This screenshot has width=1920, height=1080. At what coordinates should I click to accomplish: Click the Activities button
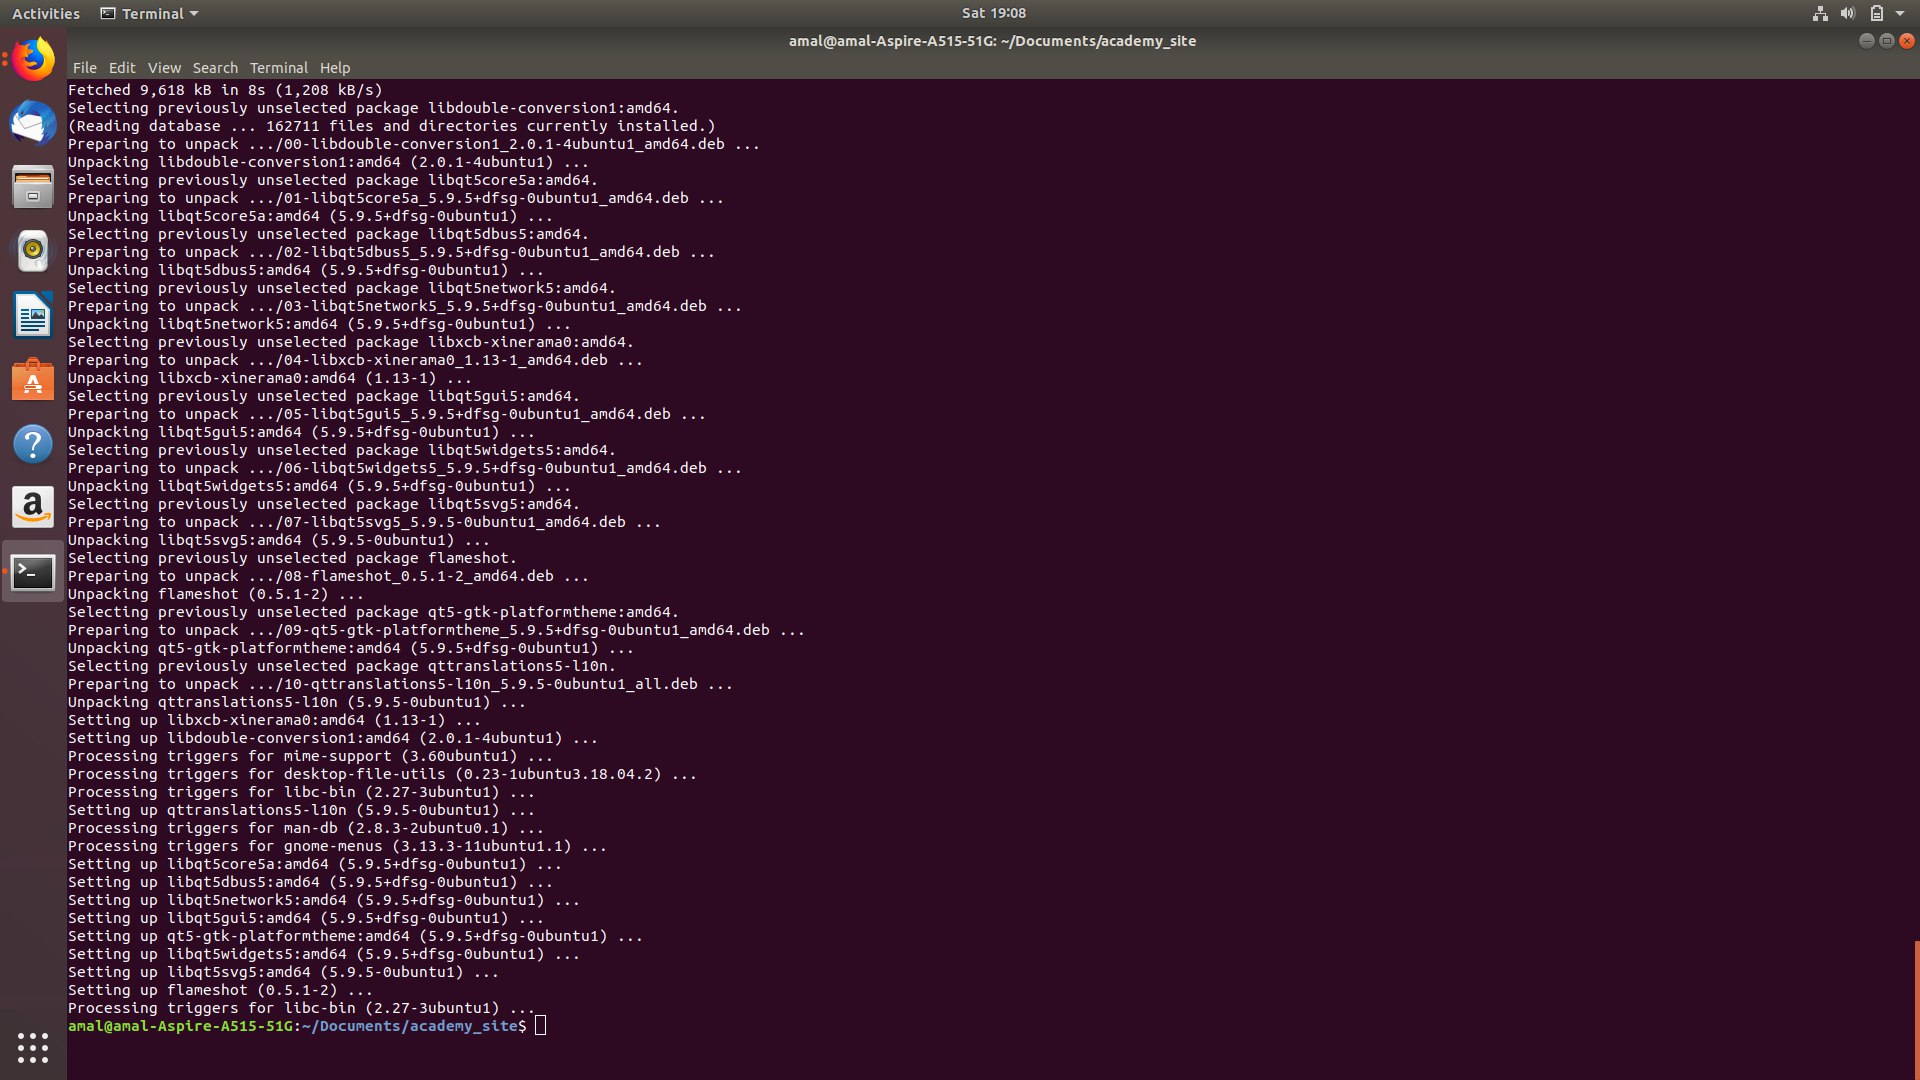[x=46, y=14]
